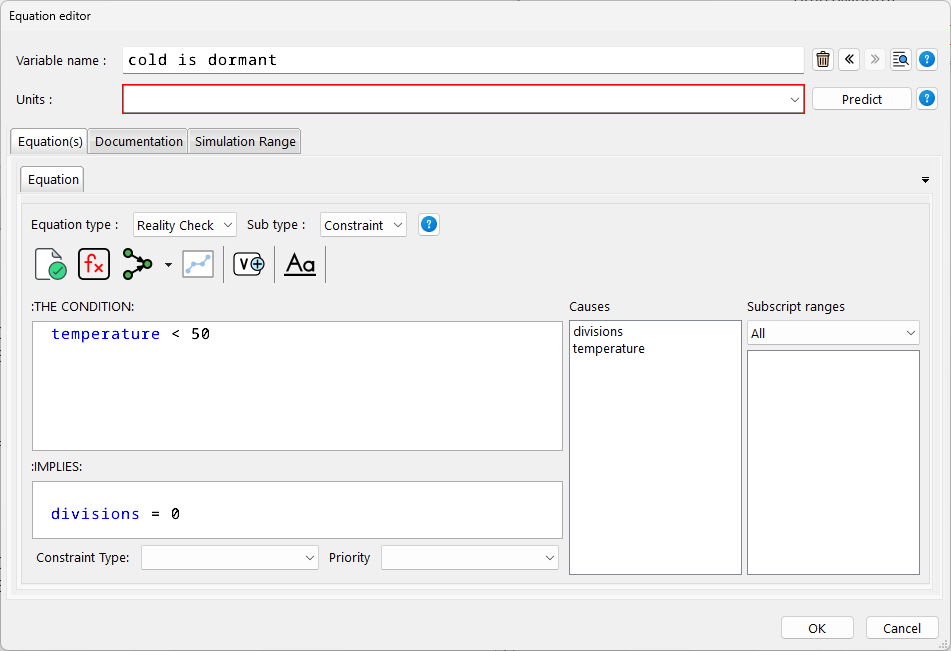Screen dimensions: 951x651
Task: Click the V+ add variable icon
Action: [249, 264]
